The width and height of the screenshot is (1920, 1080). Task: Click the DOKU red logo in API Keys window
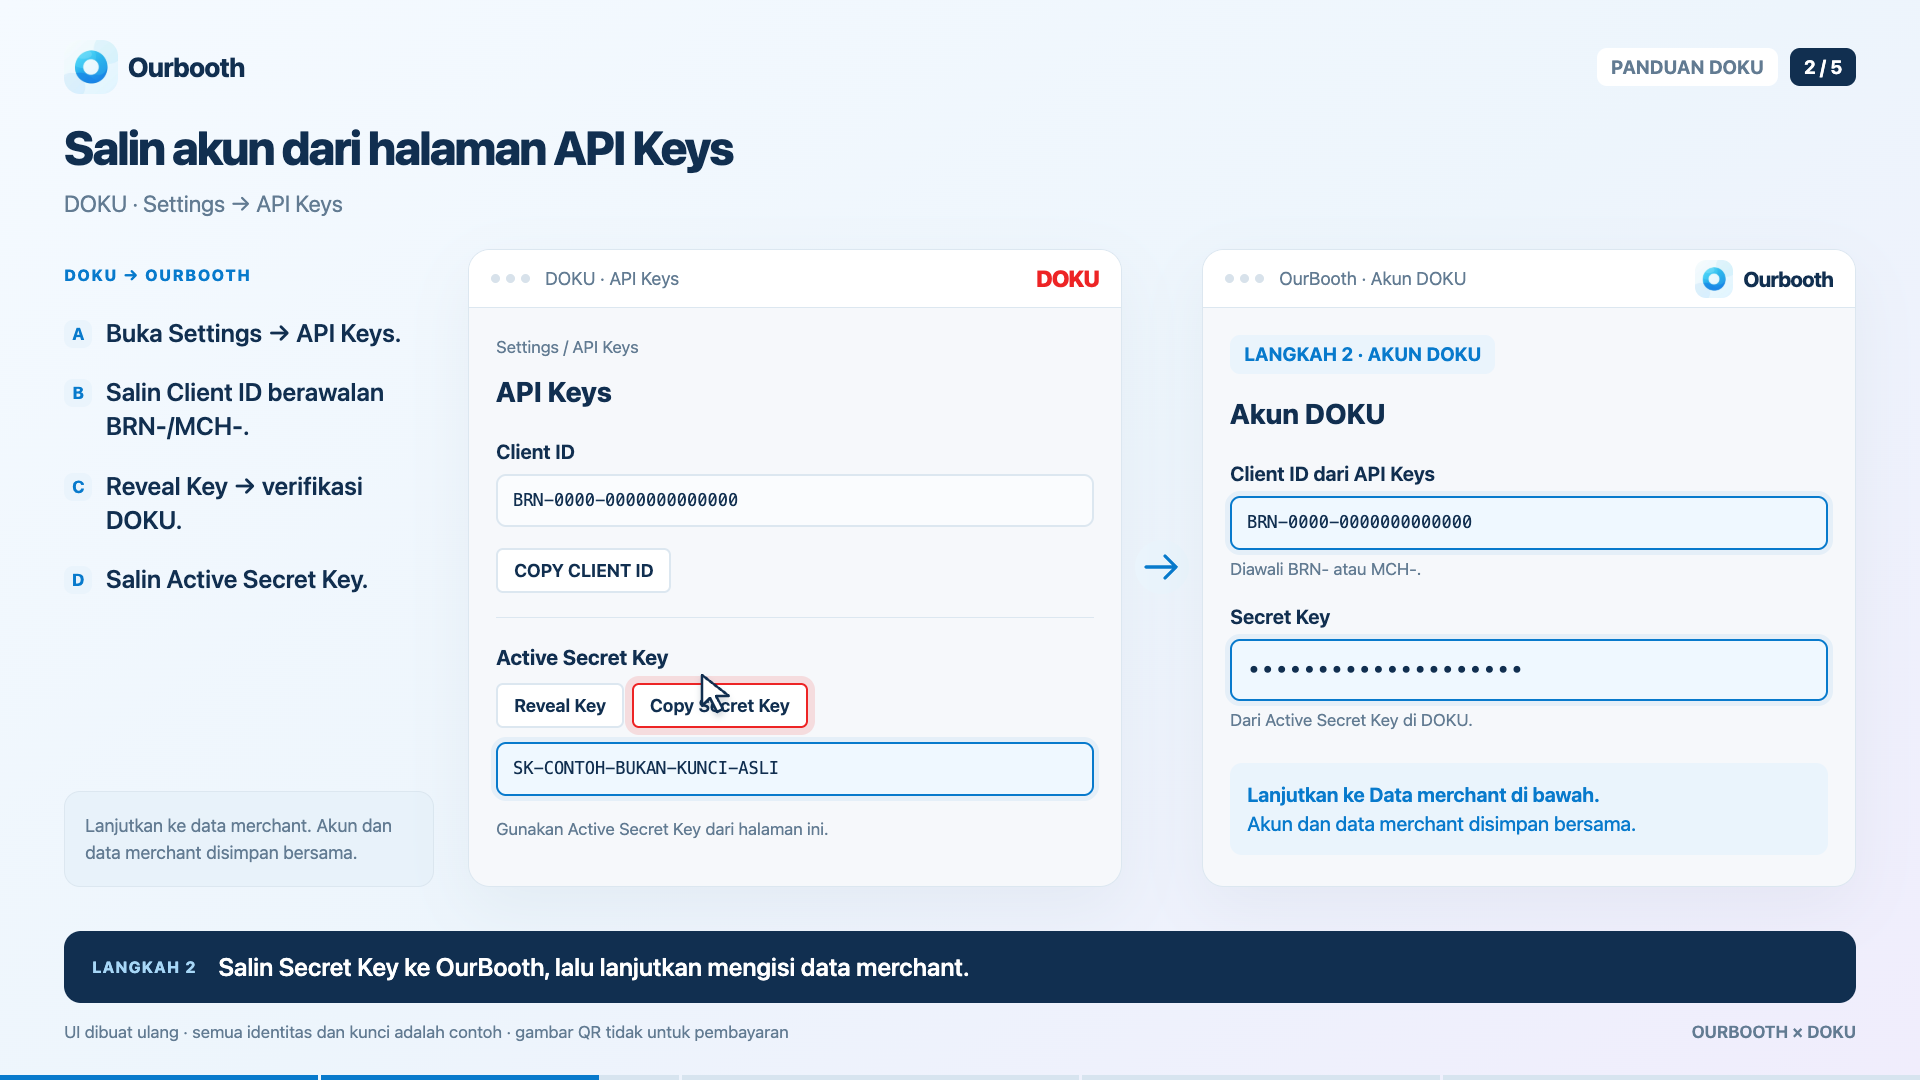[x=1067, y=279]
